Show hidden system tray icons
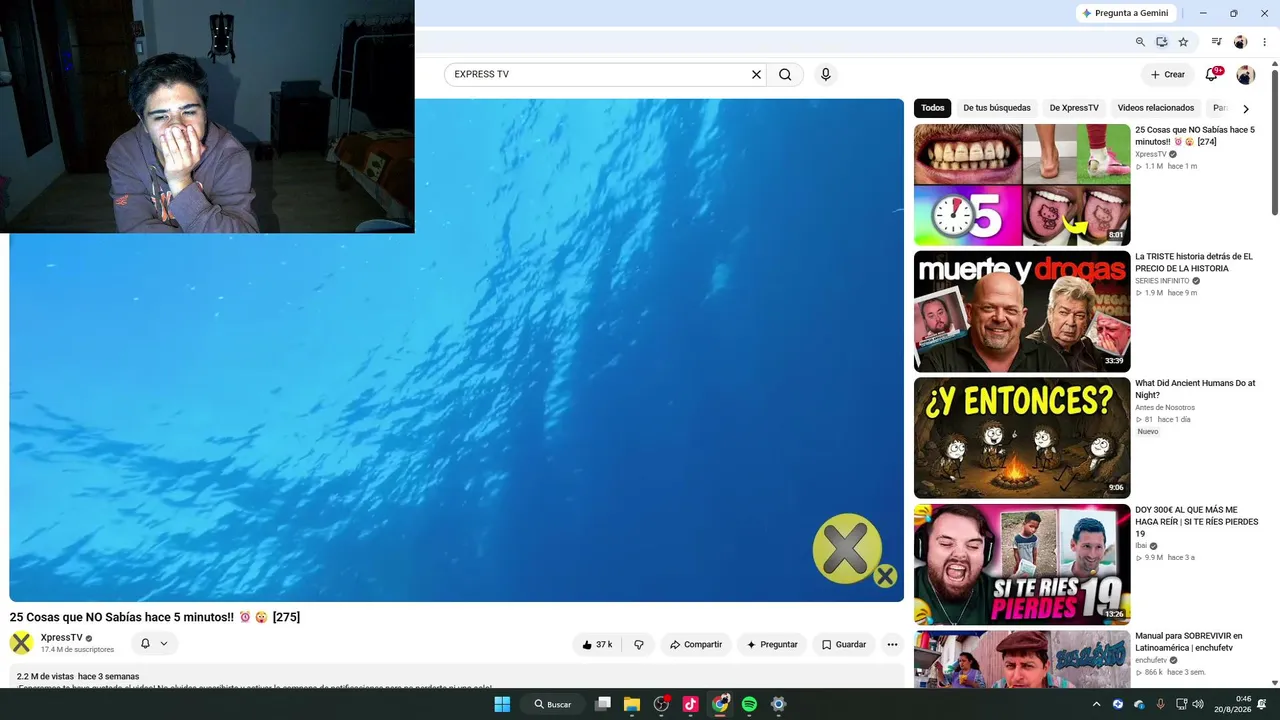 (x=1096, y=704)
